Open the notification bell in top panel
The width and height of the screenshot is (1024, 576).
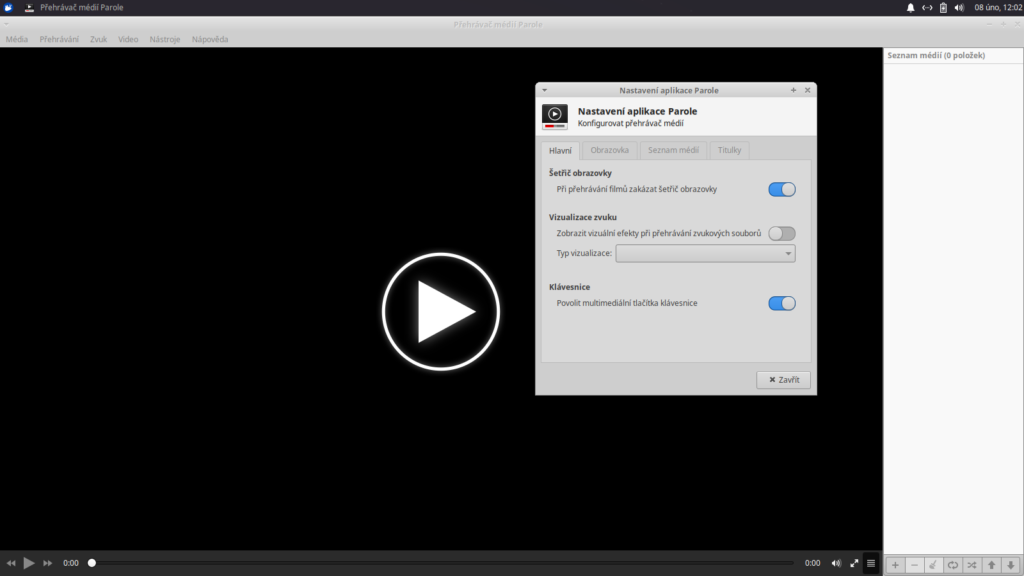point(910,8)
